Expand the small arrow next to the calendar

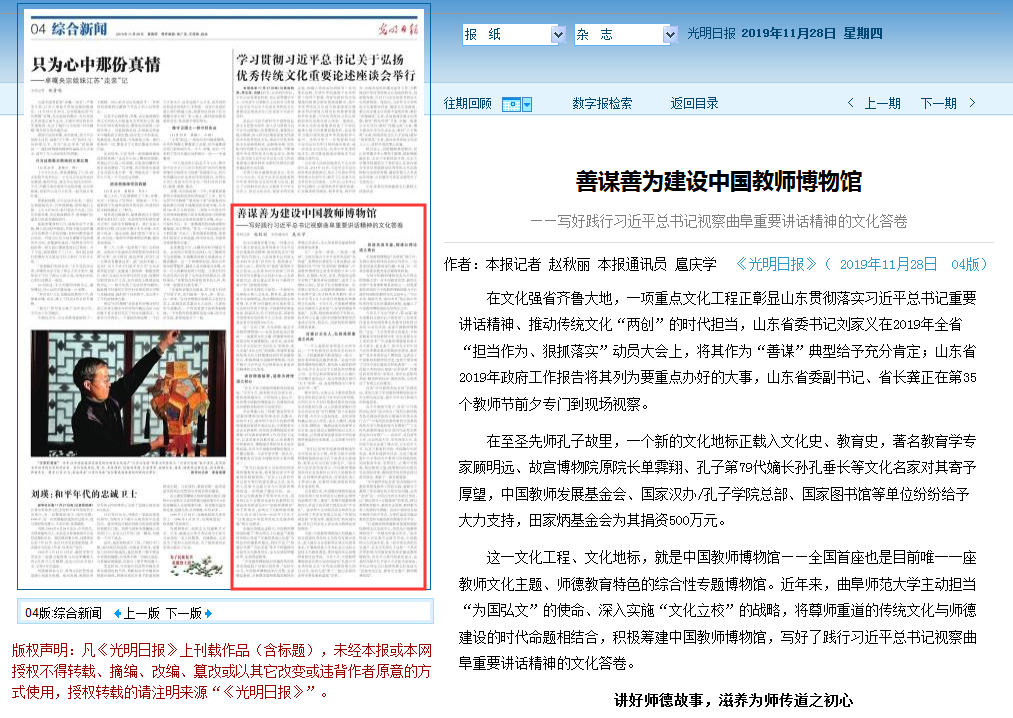coord(527,104)
